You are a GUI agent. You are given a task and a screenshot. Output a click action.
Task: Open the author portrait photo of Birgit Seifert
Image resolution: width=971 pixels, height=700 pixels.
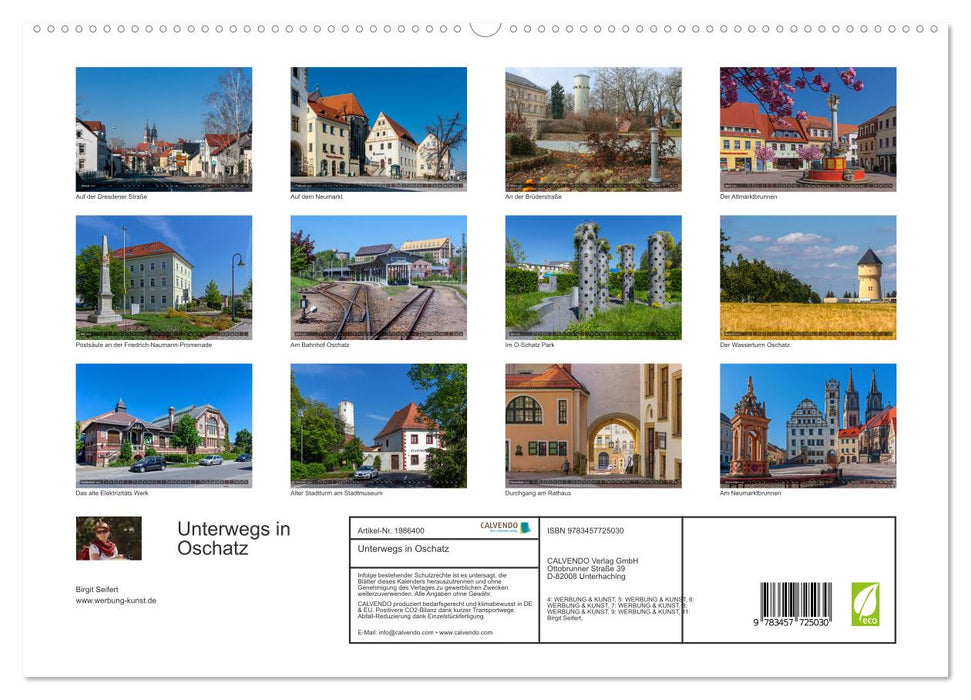107,538
